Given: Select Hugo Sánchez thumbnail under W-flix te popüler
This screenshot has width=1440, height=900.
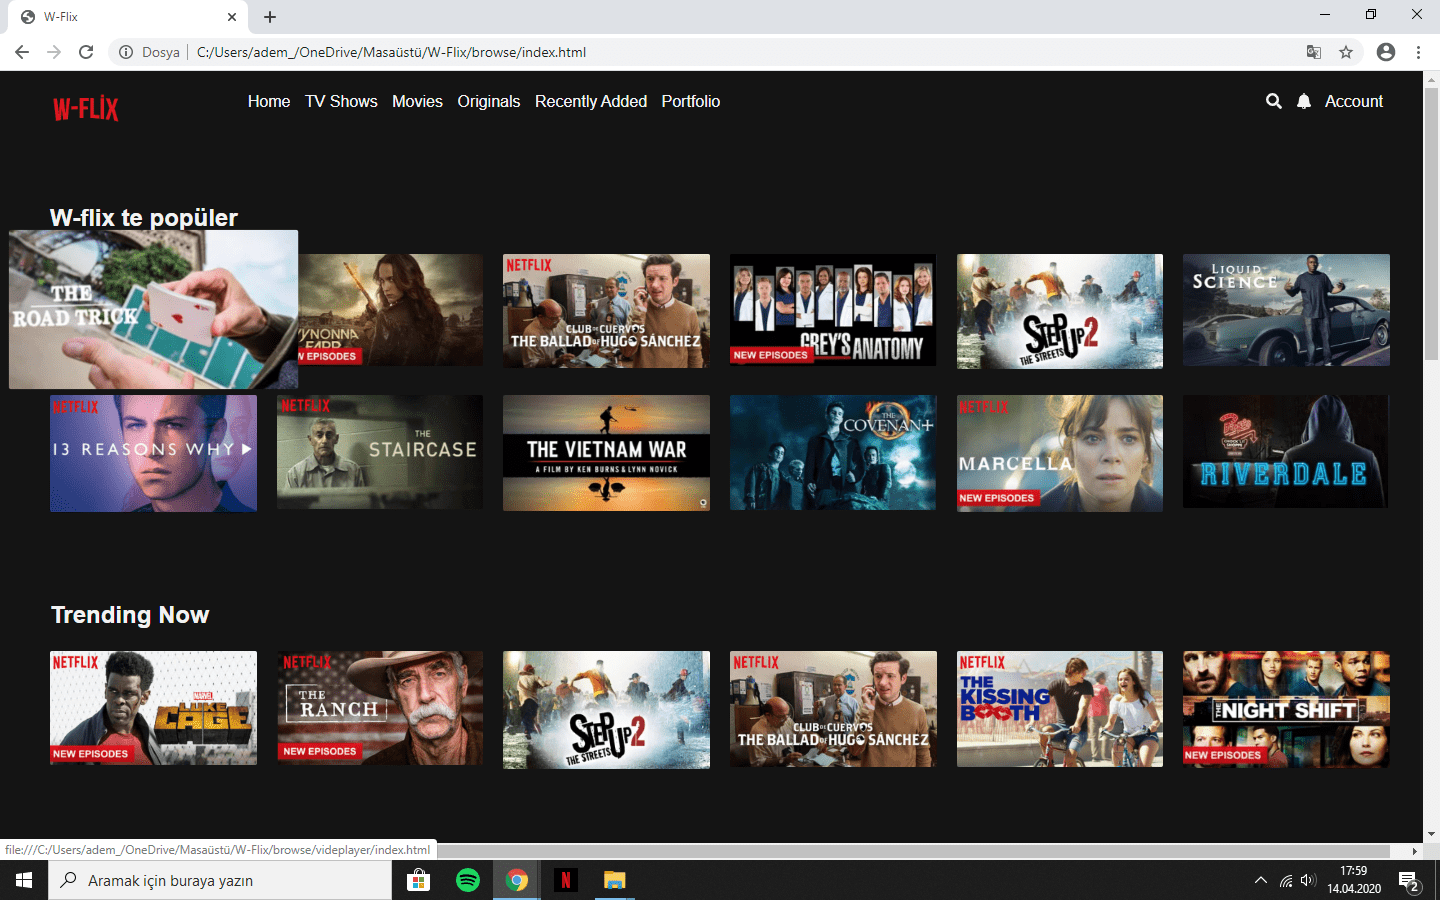Looking at the screenshot, I should [606, 311].
